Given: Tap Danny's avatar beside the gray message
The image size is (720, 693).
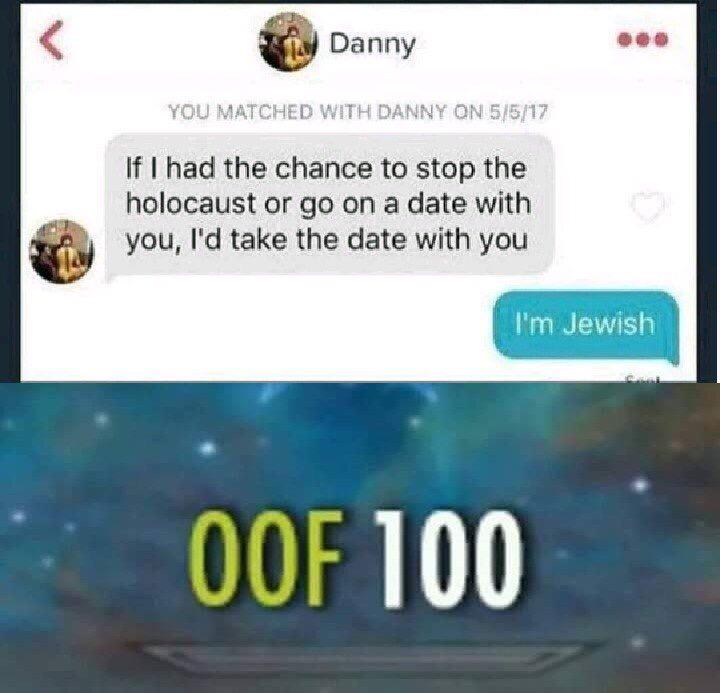Looking at the screenshot, I should click(x=62, y=251).
